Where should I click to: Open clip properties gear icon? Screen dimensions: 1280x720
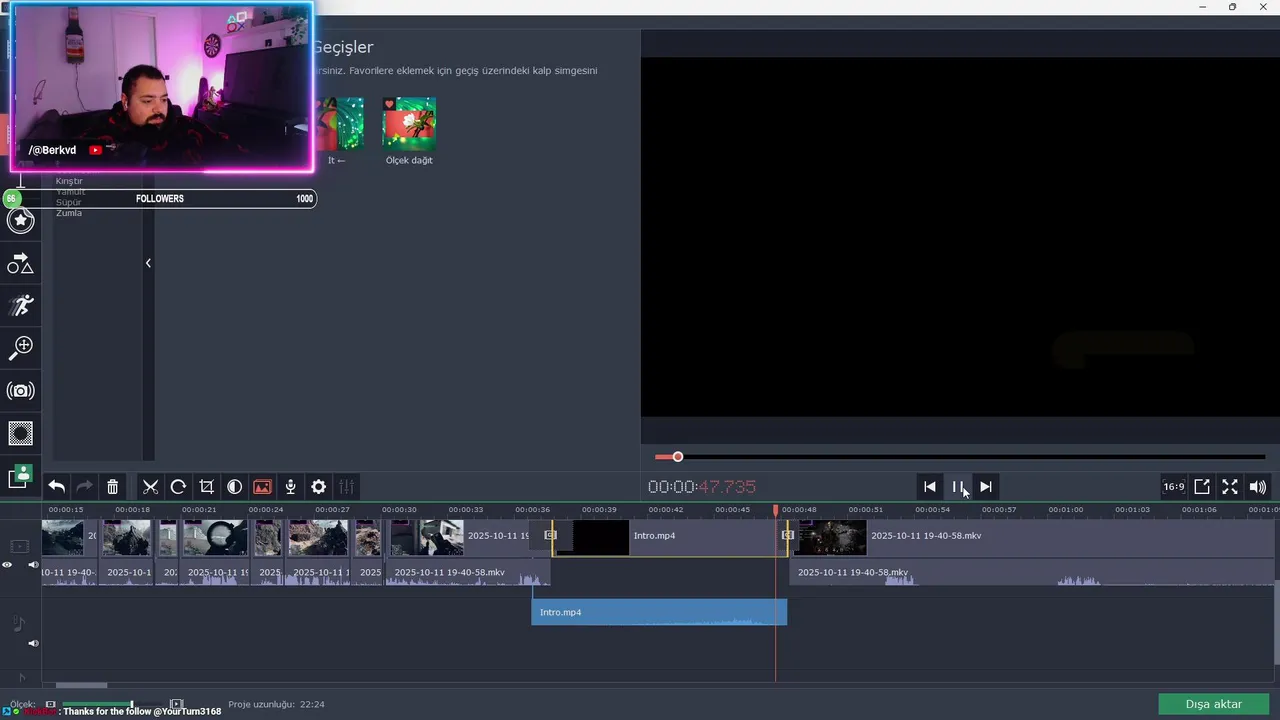tap(318, 487)
